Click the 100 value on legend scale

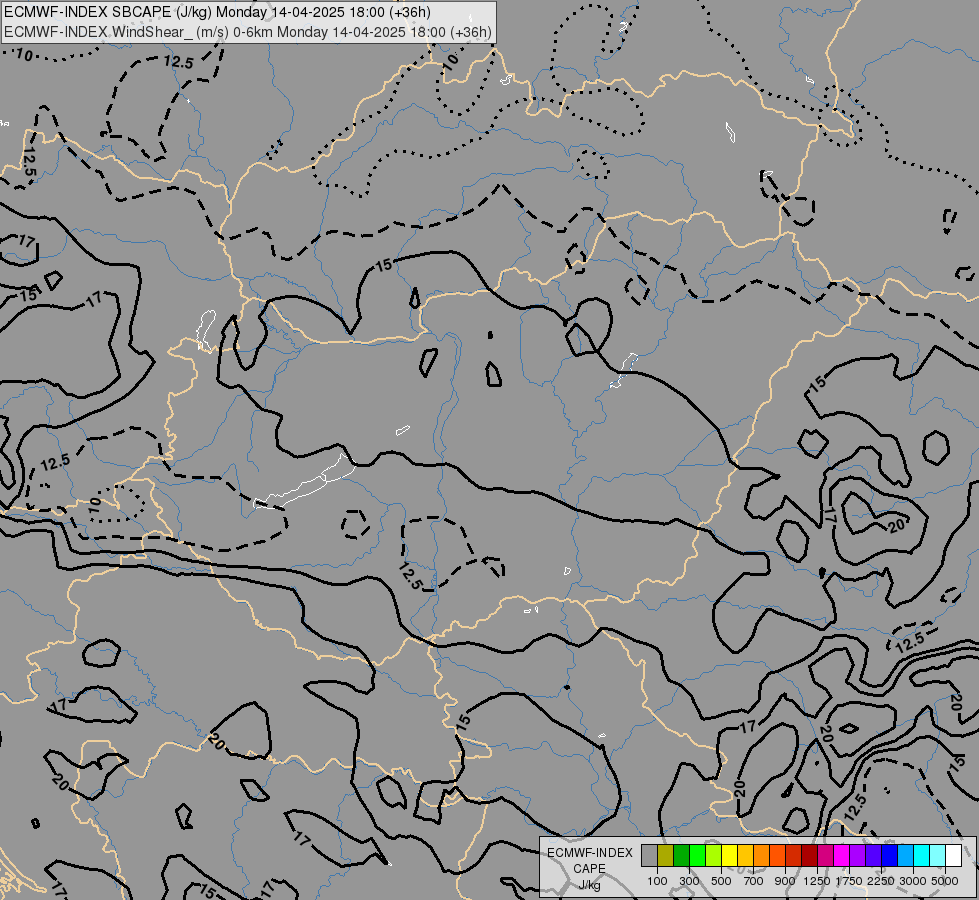(x=657, y=881)
